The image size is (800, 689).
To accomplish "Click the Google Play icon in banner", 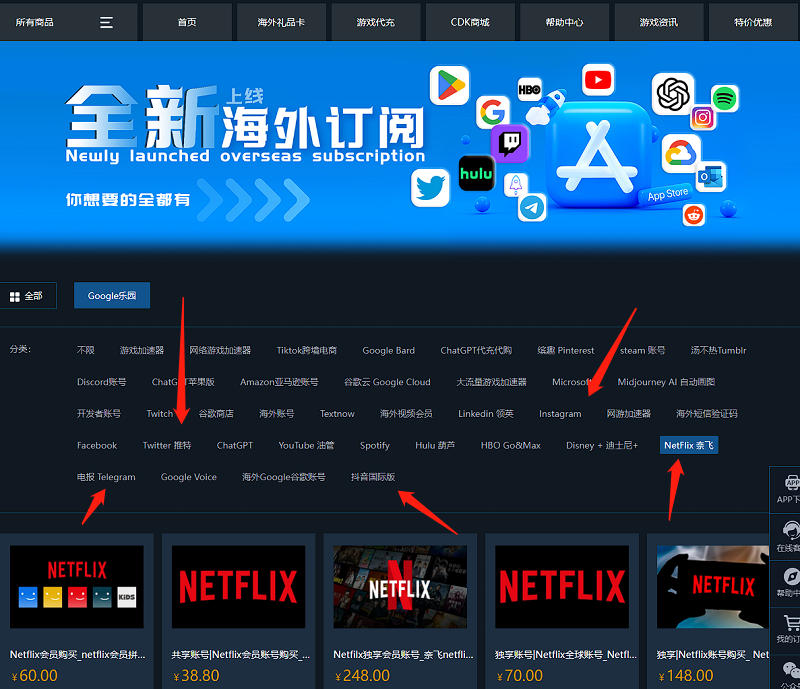I will click(449, 85).
